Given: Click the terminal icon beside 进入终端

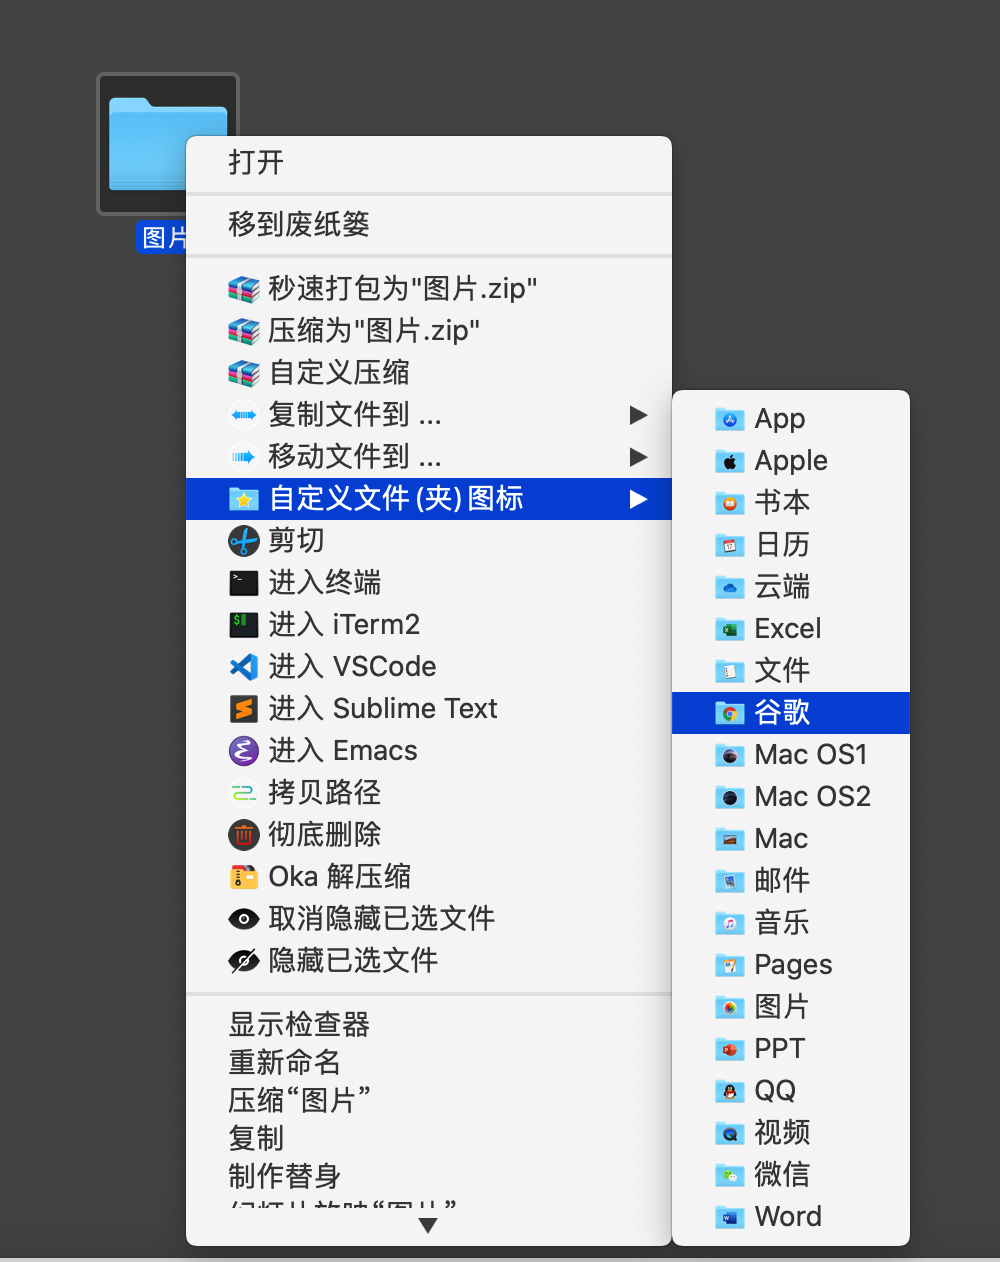Looking at the screenshot, I should tap(244, 583).
